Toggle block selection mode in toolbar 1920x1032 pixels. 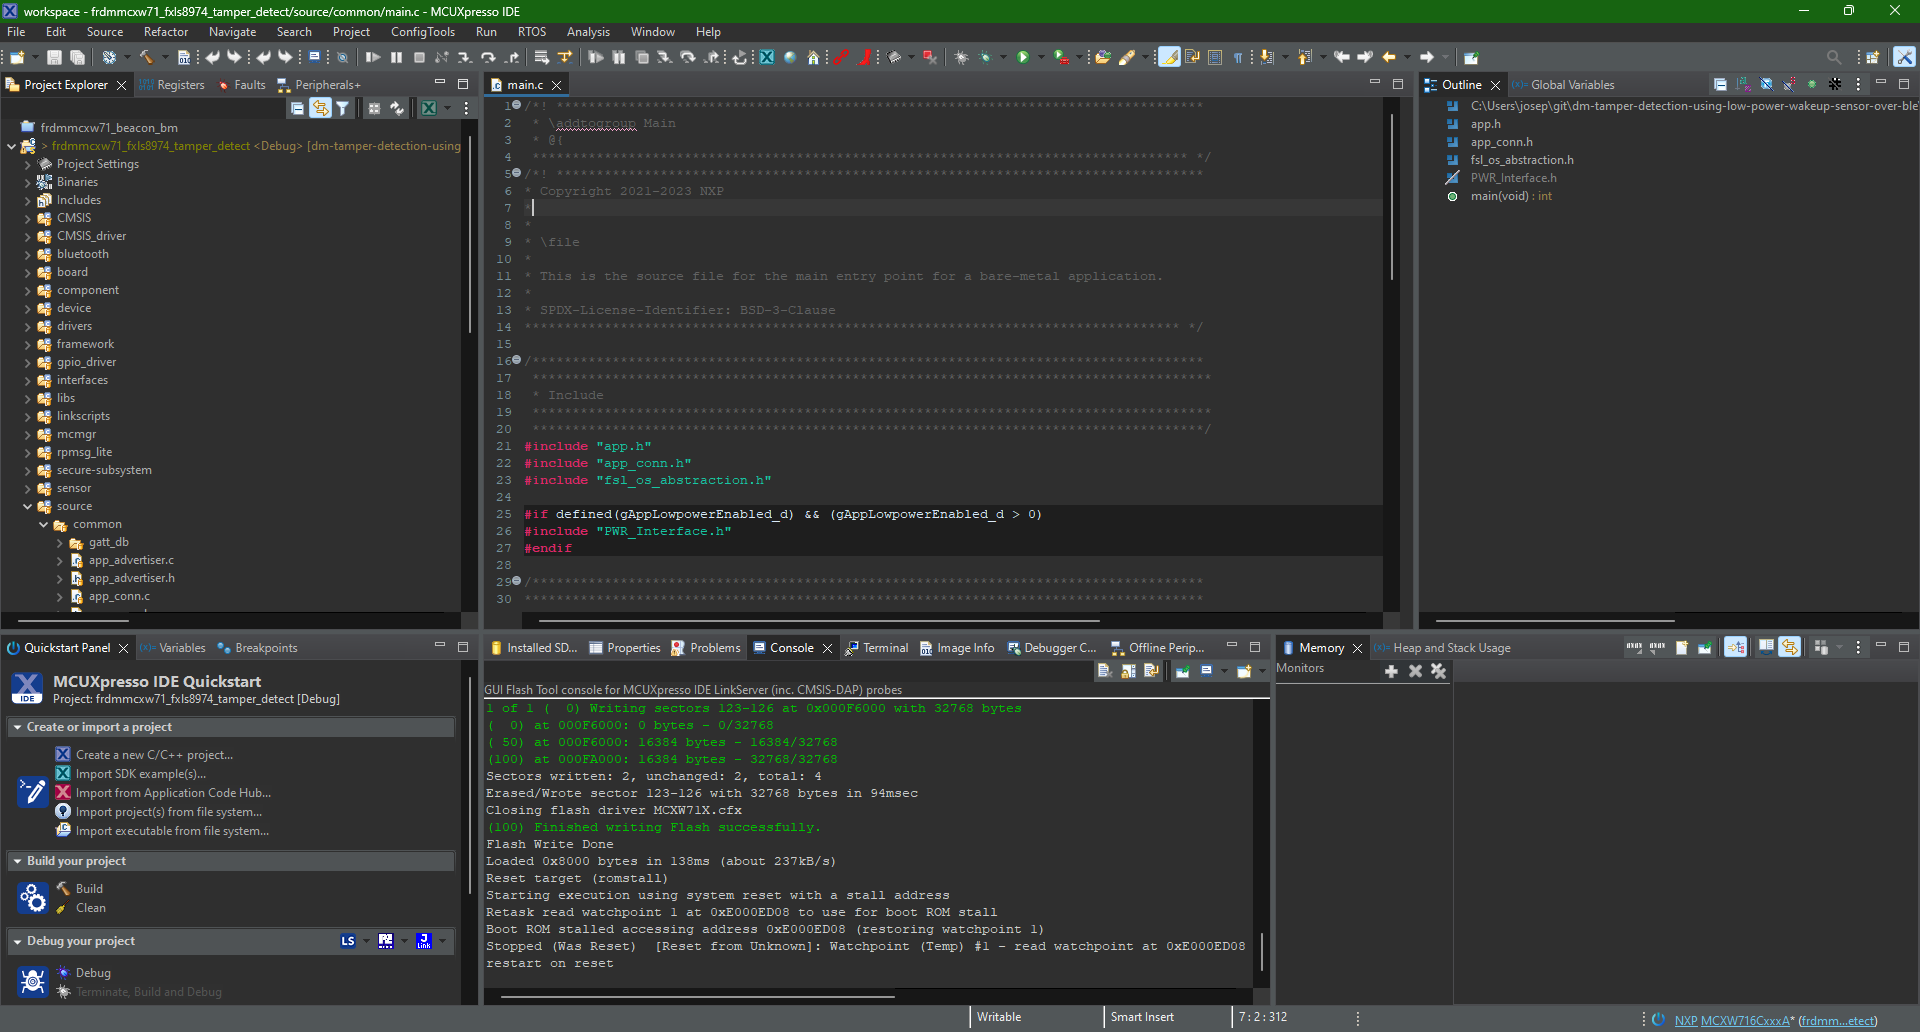pos(1215,58)
